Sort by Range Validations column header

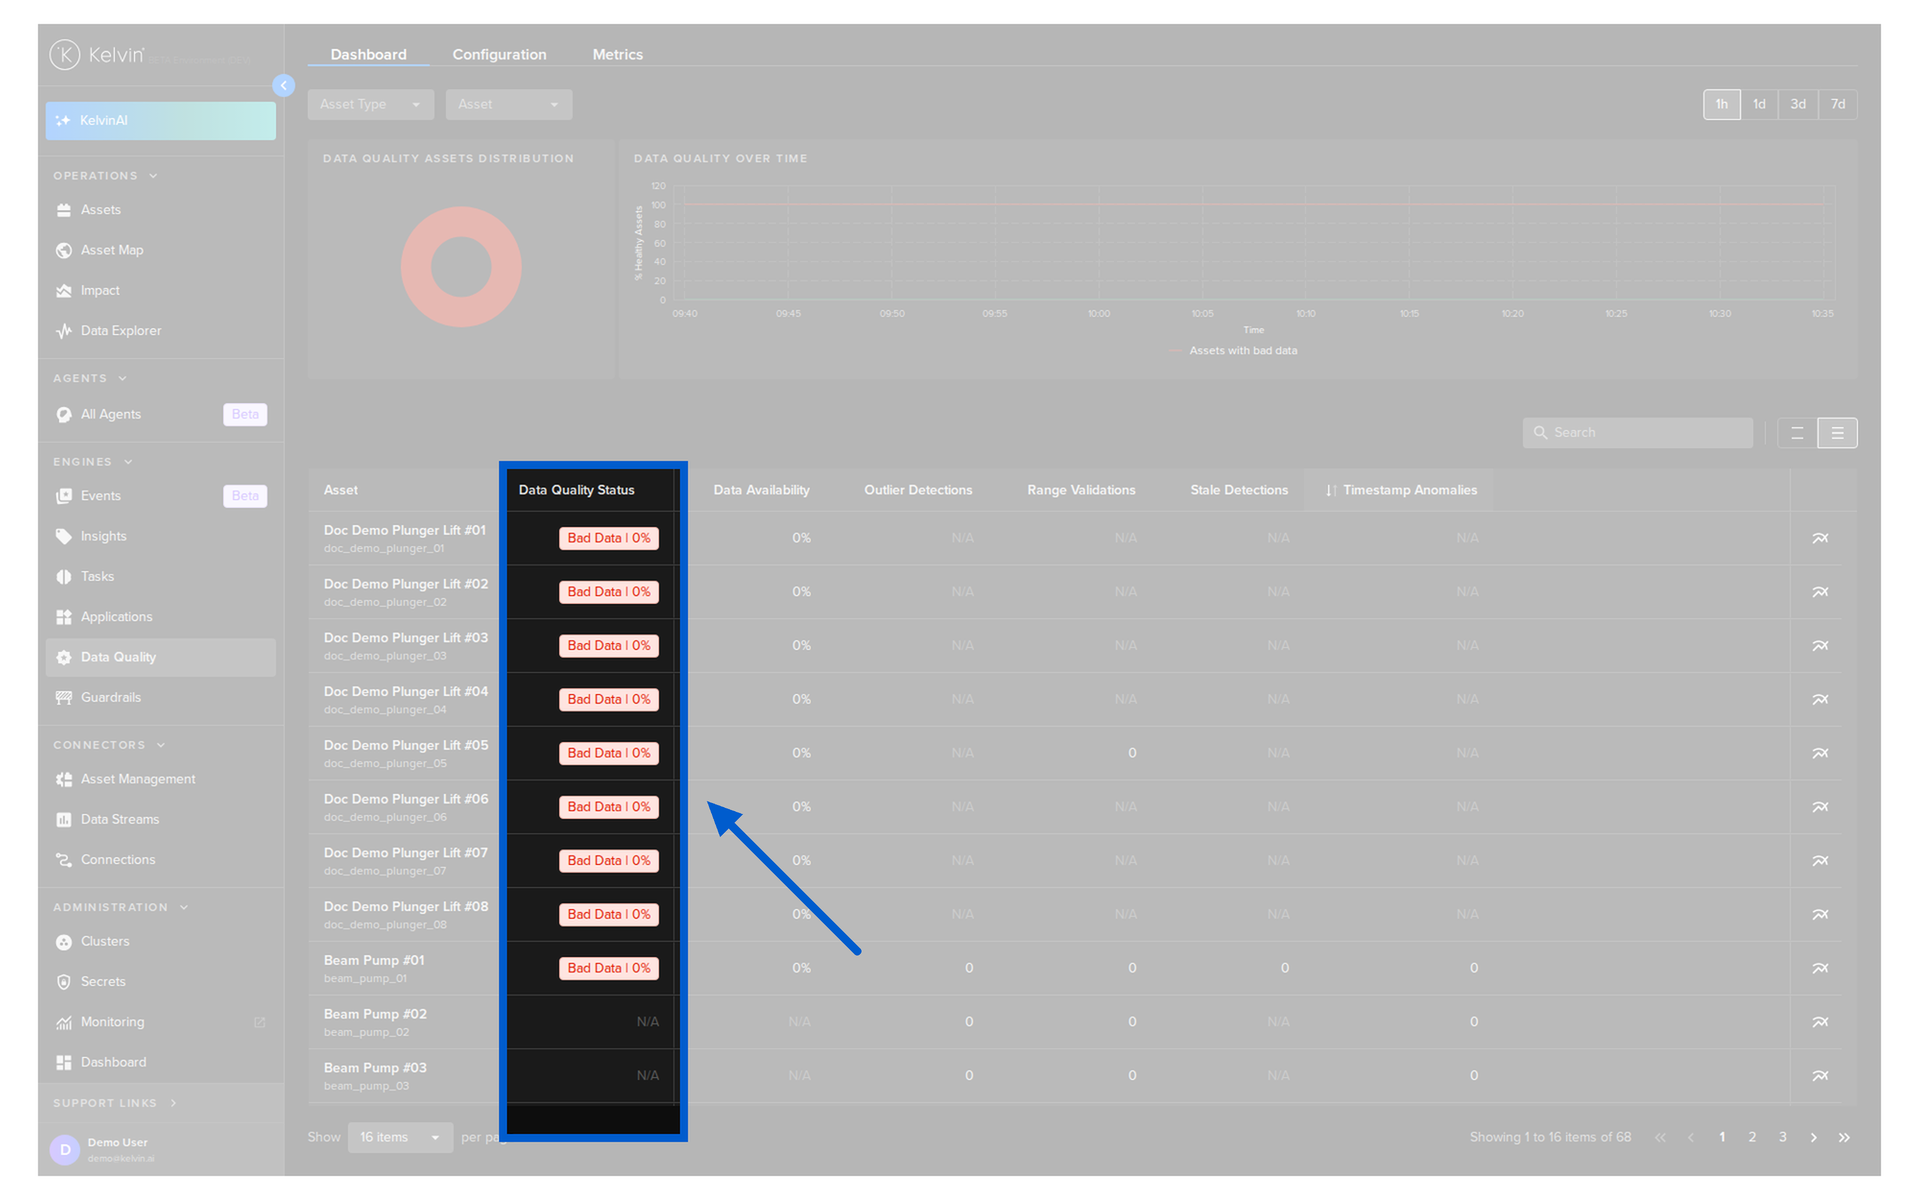[x=1081, y=491]
